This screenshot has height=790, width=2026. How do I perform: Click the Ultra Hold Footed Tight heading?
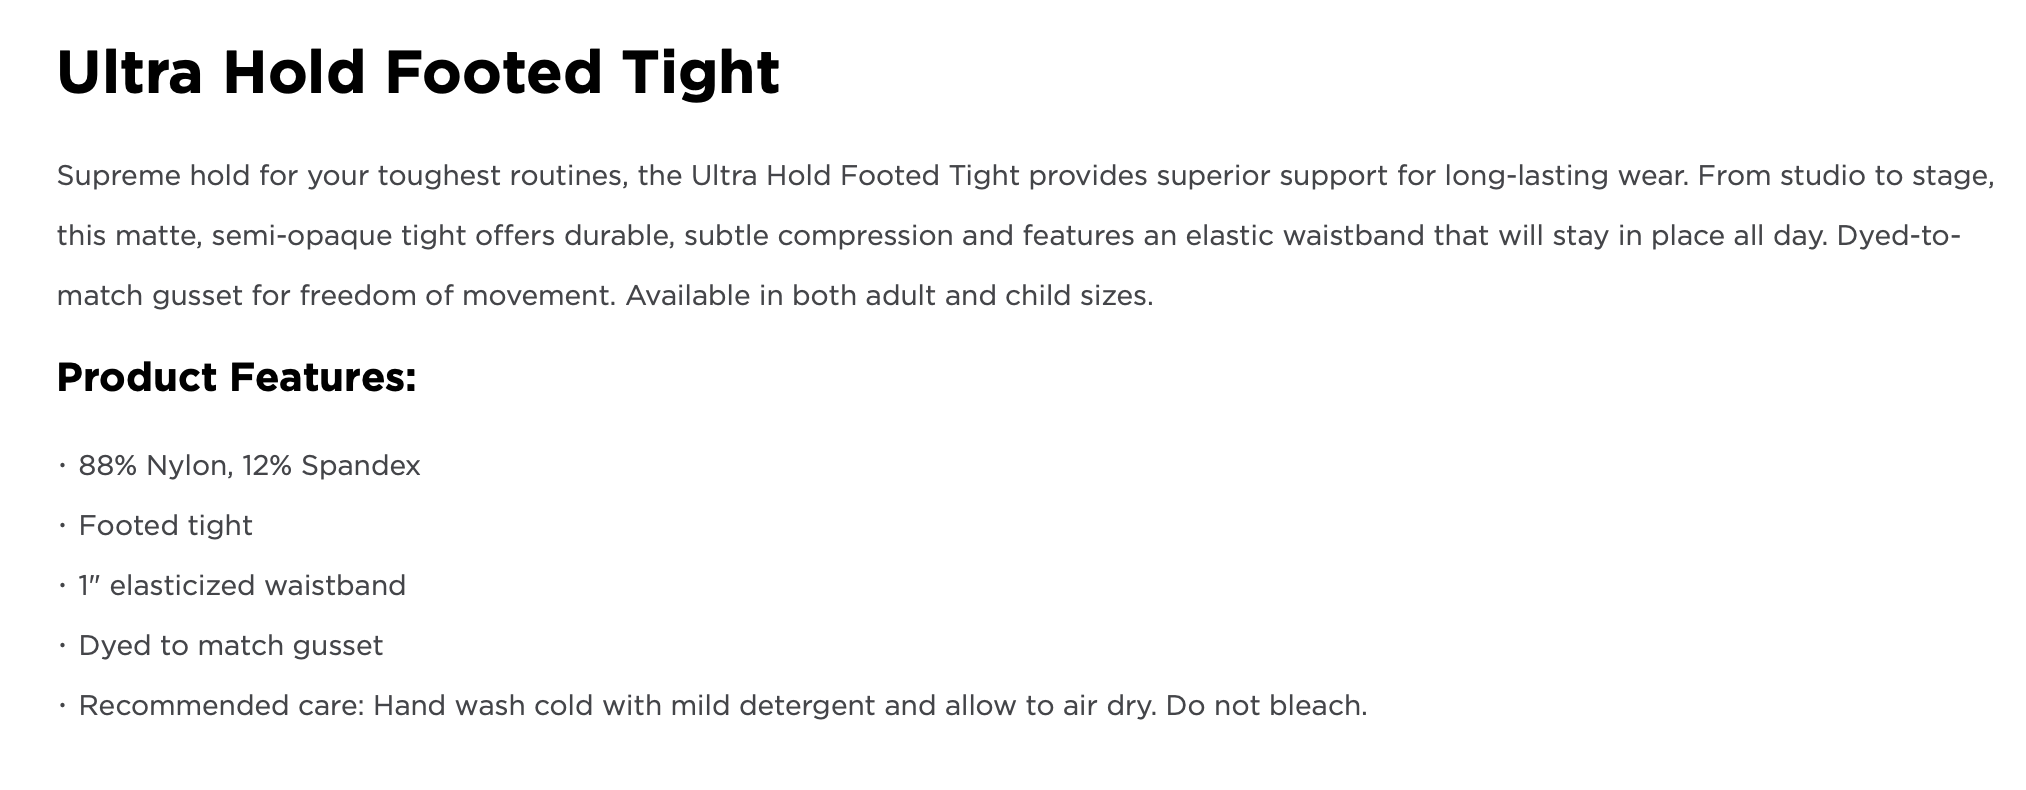(x=418, y=72)
